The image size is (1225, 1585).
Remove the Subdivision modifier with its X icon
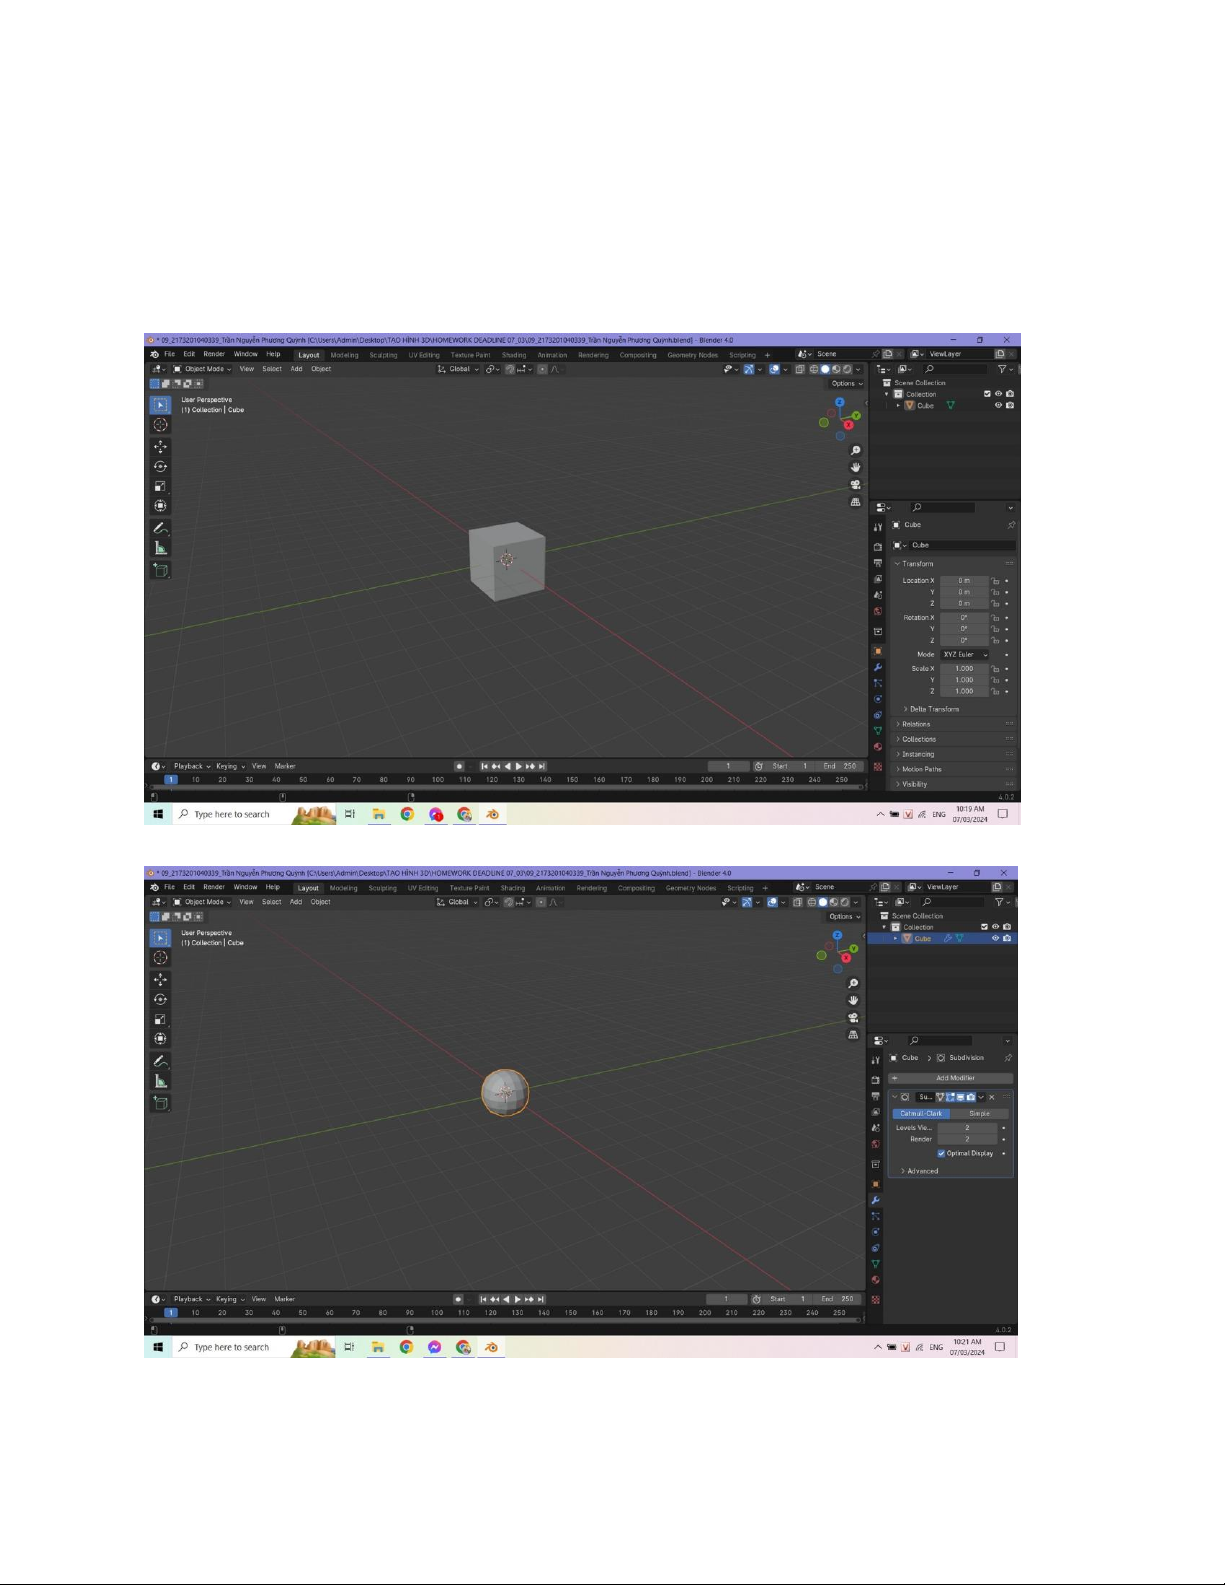[992, 1097]
